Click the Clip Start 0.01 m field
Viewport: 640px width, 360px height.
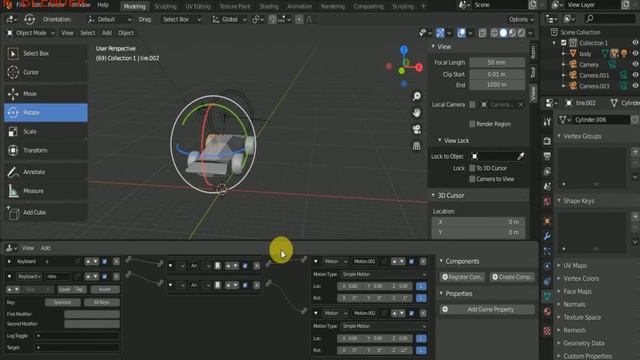(x=497, y=74)
